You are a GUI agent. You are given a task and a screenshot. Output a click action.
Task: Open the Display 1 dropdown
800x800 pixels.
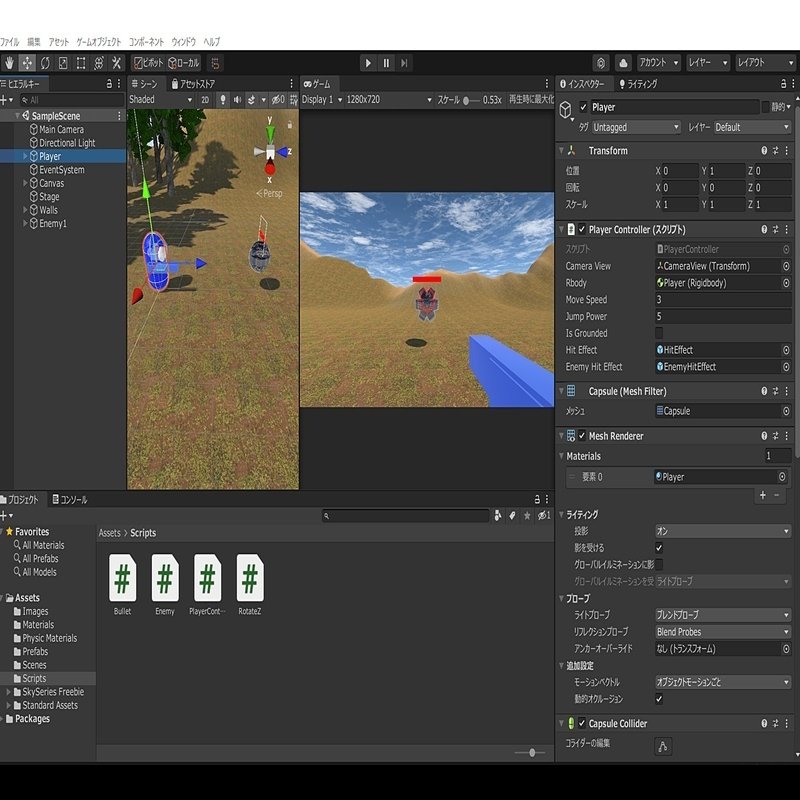point(321,99)
